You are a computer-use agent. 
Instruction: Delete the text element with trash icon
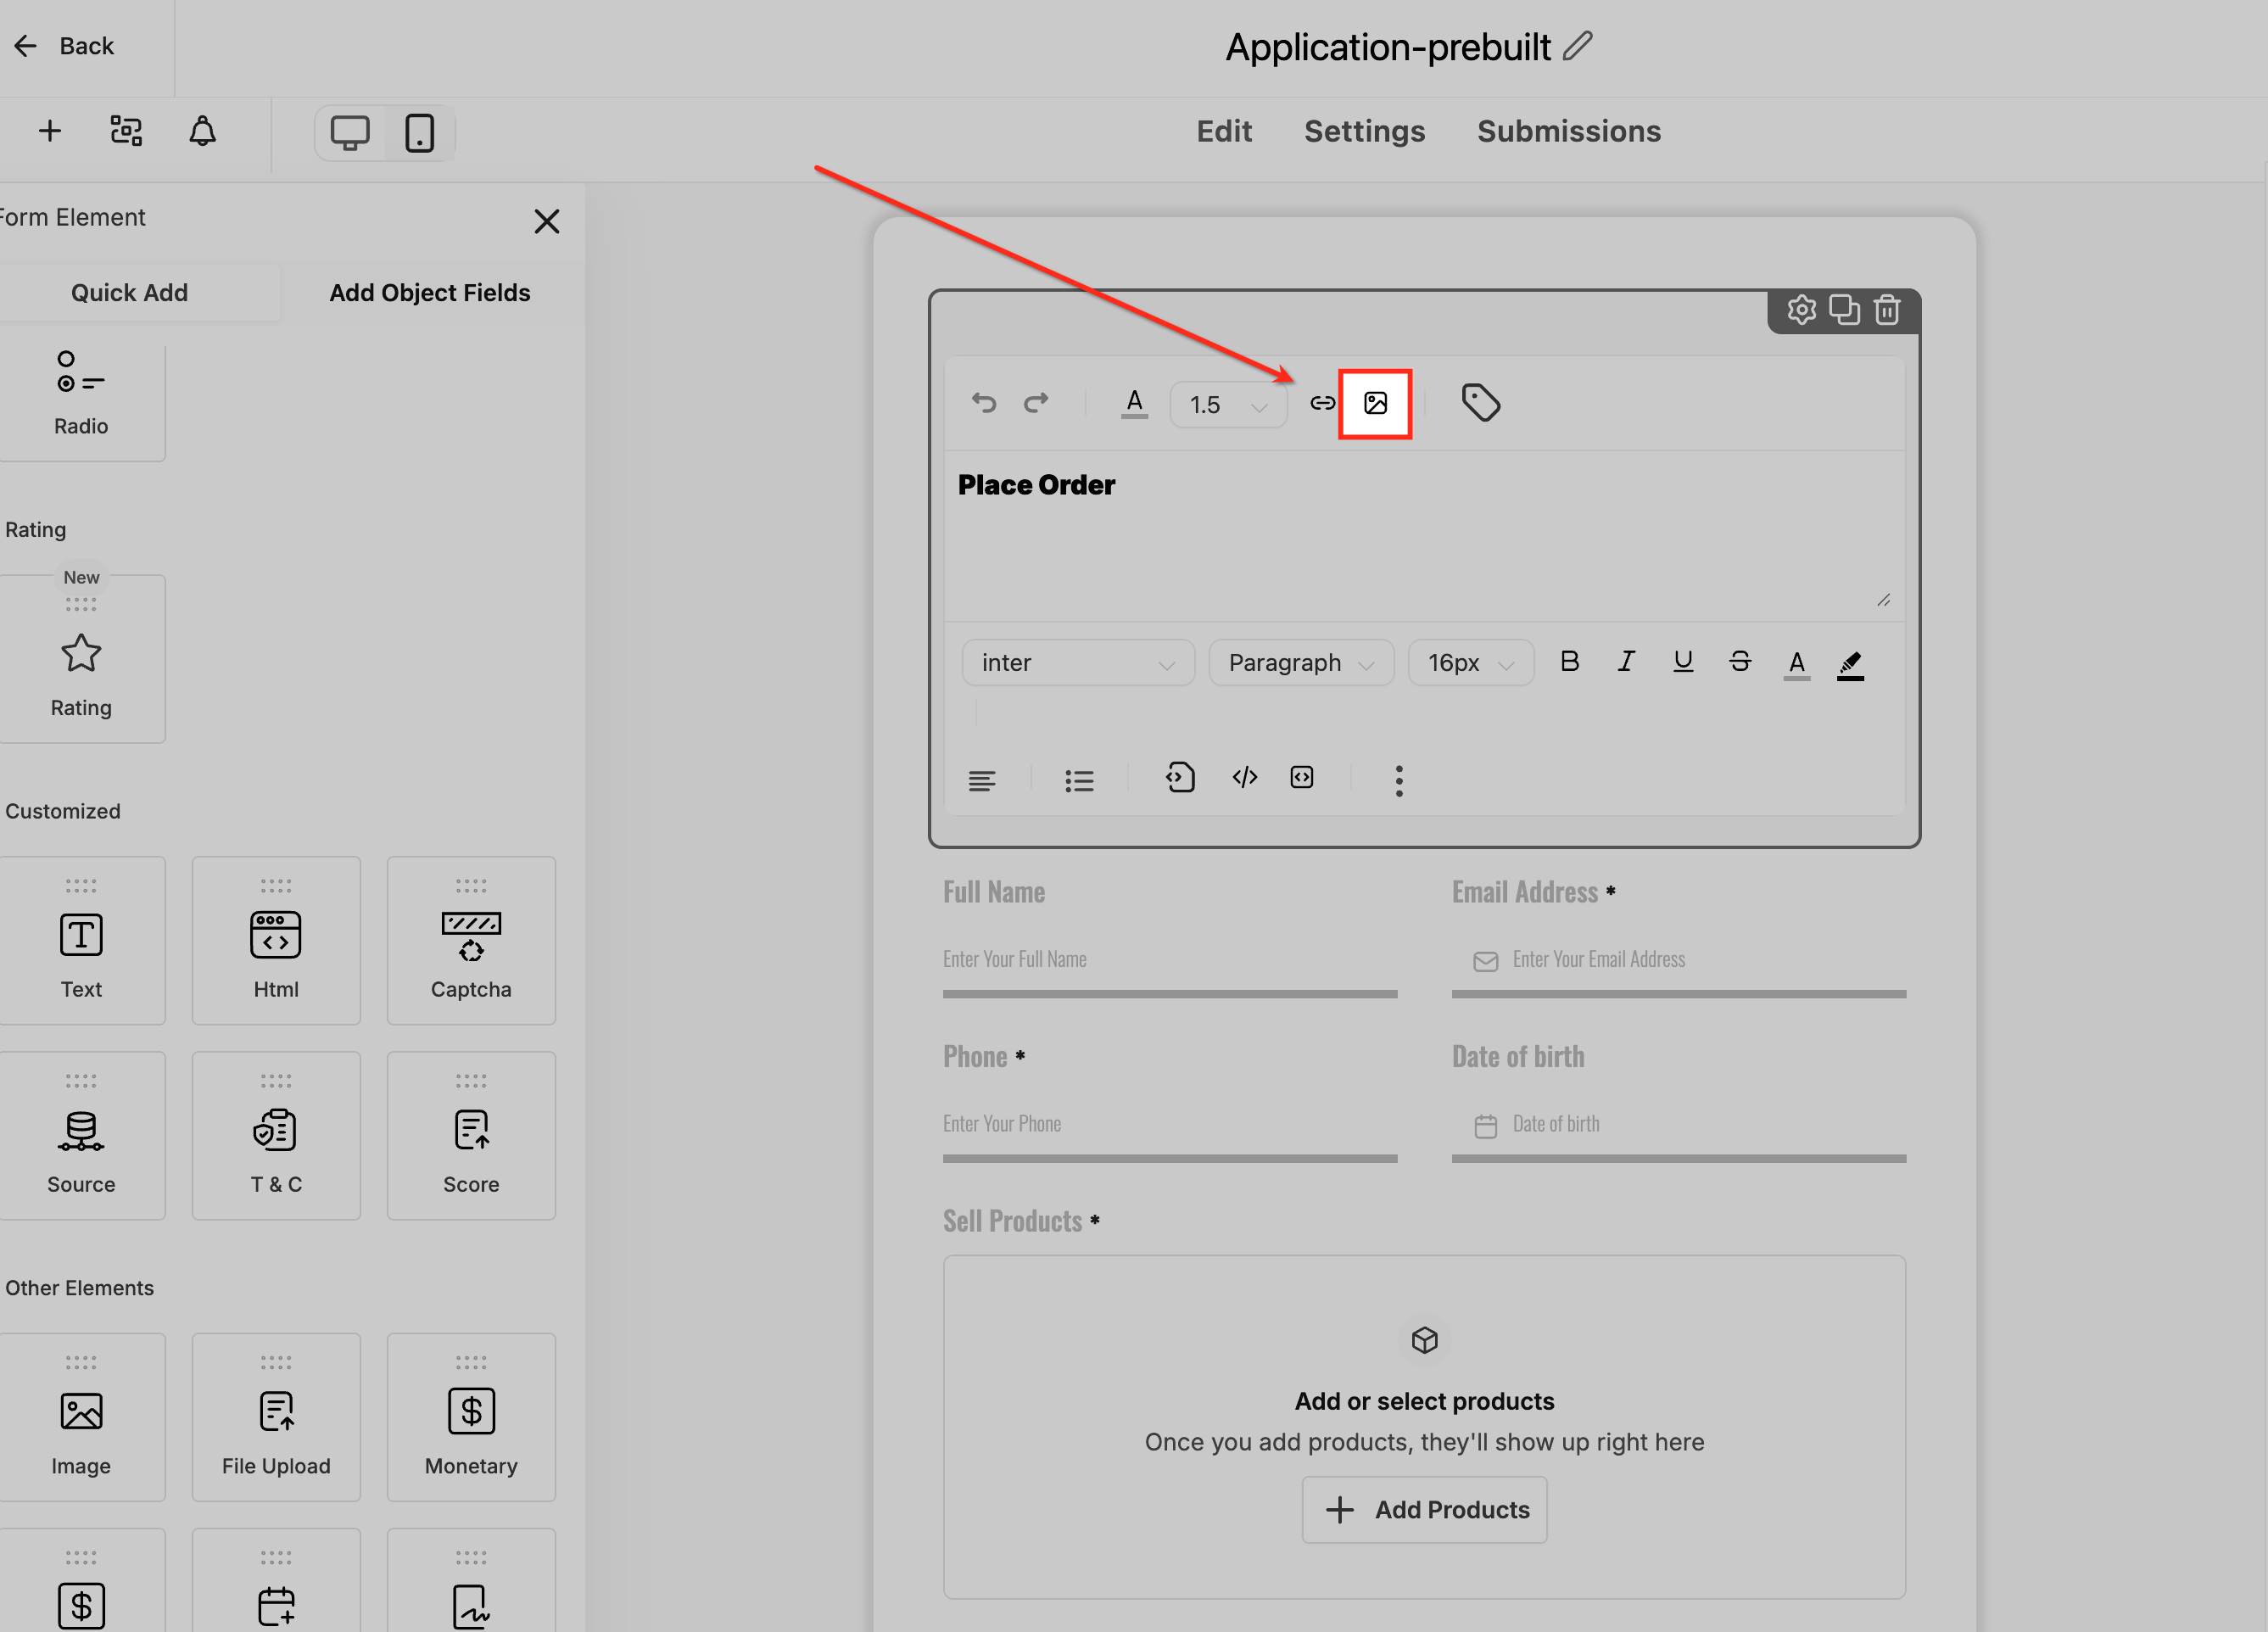point(1887,310)
